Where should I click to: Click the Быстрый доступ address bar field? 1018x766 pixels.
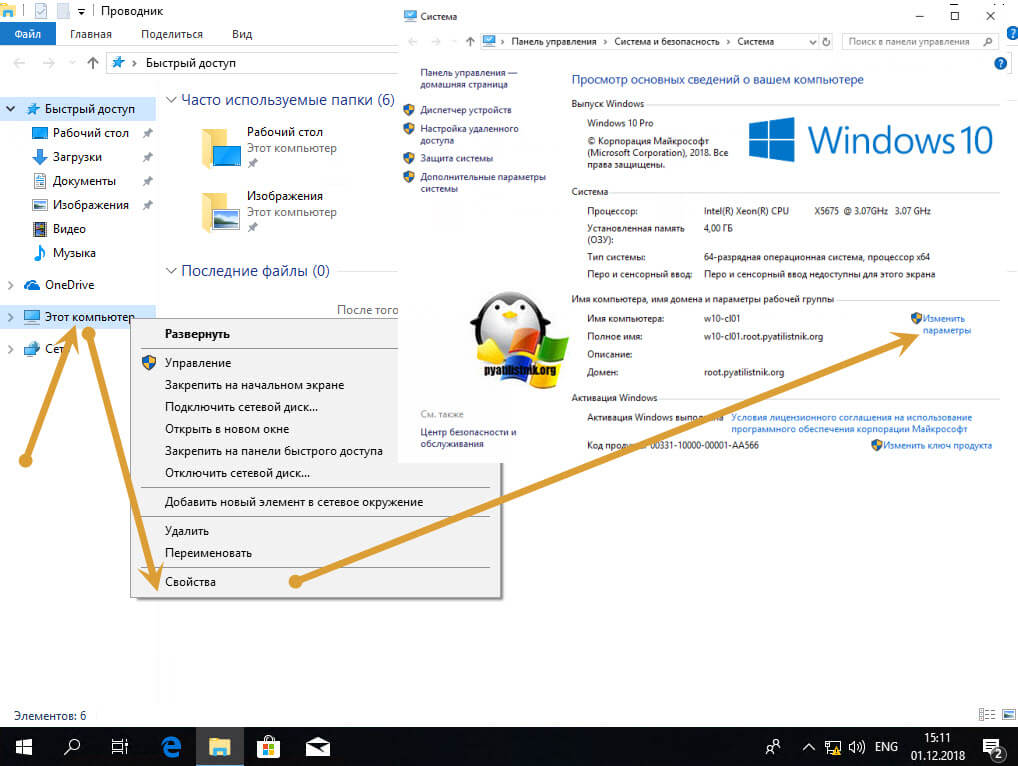(253, 63)
